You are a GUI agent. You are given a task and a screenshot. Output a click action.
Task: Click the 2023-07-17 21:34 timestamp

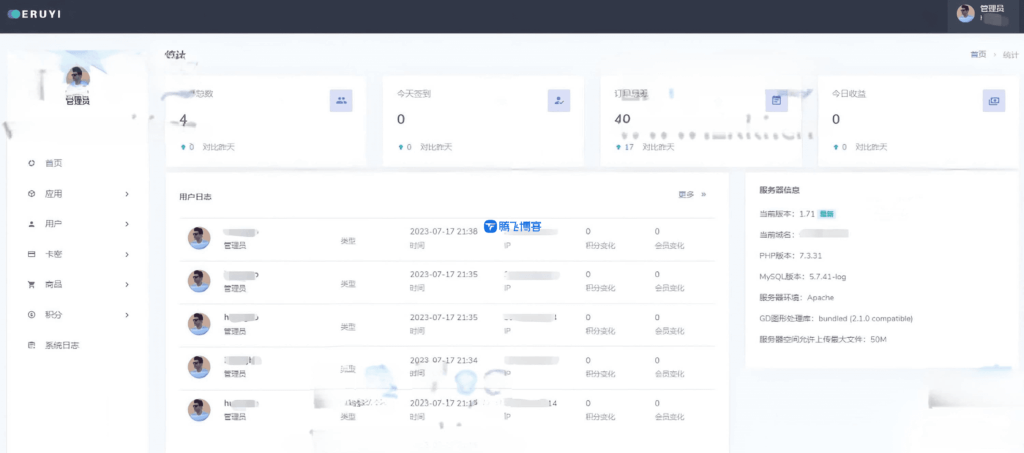click(443, 360)
